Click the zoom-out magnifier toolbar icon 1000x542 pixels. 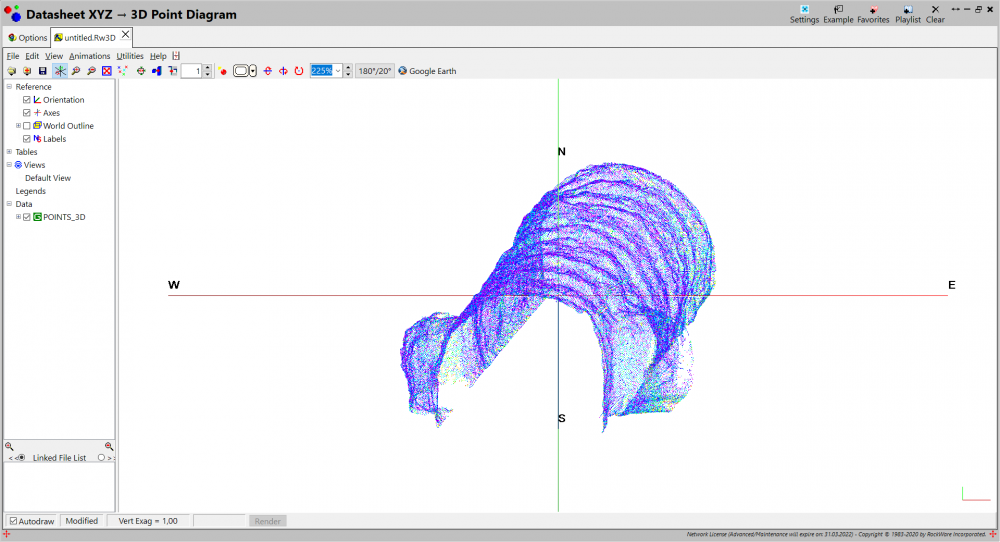pos(91,71)
